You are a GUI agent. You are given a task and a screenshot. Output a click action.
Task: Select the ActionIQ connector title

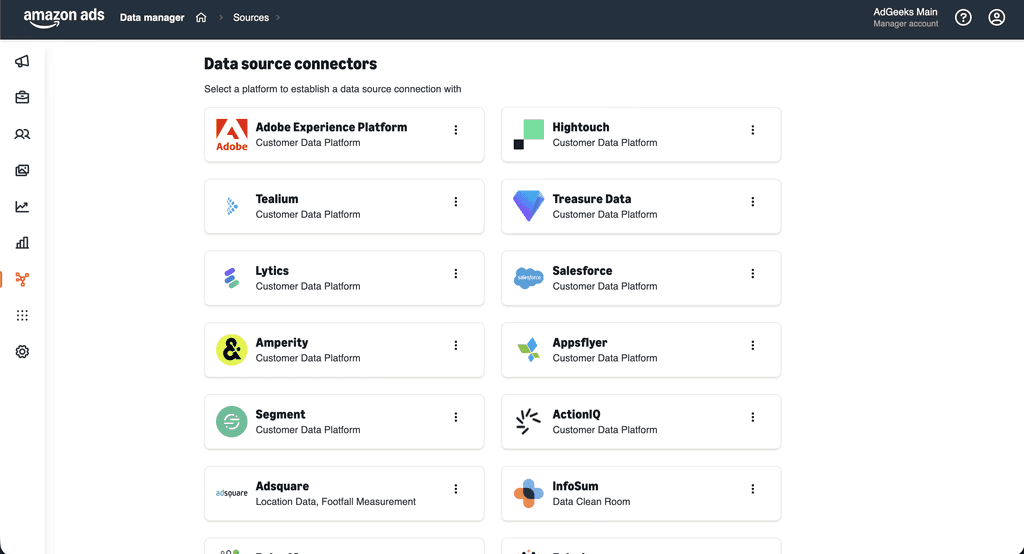[x=576, y=415]
